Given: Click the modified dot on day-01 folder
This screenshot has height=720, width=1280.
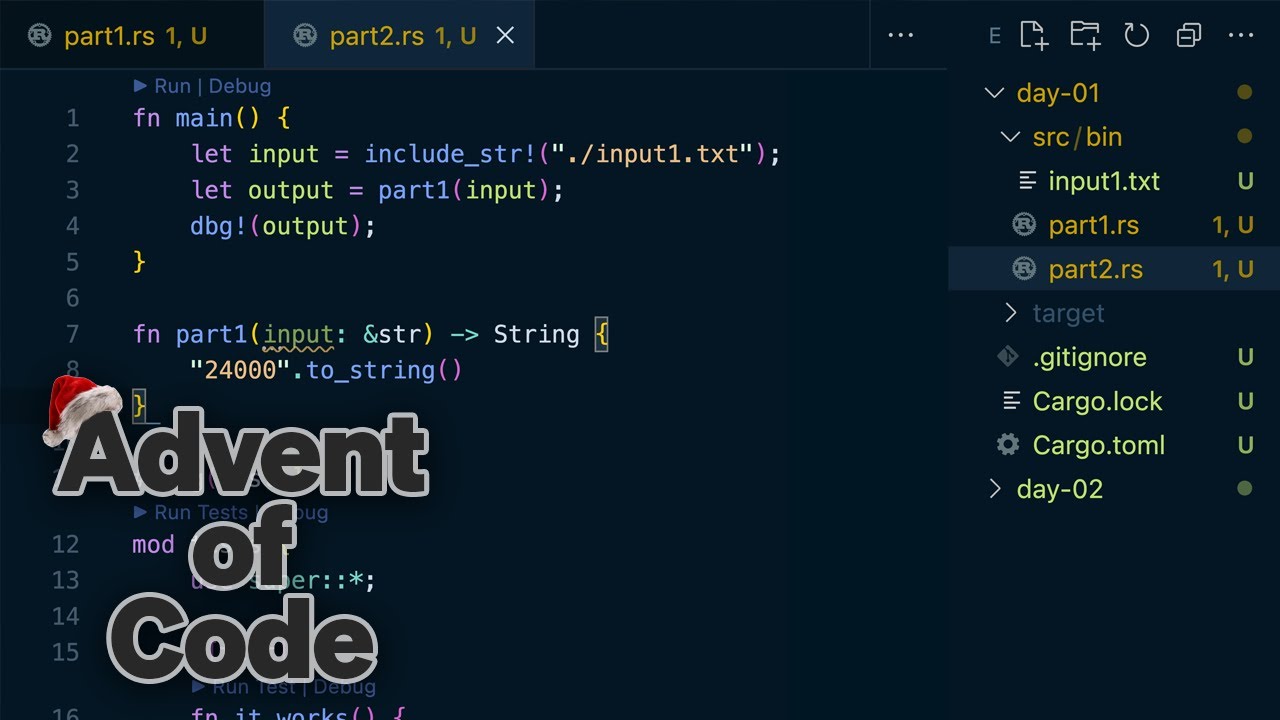Looking at the screenshot, I should point(1245,93).
